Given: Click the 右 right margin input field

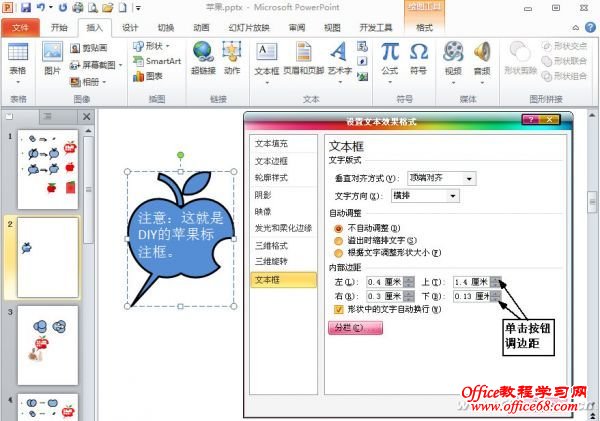Looking at the screenshot, I should pos(385,296).
